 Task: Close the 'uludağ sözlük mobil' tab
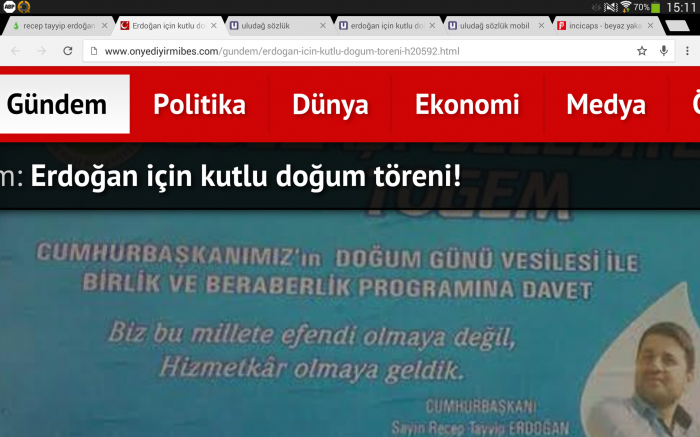(x=541, y=25)
